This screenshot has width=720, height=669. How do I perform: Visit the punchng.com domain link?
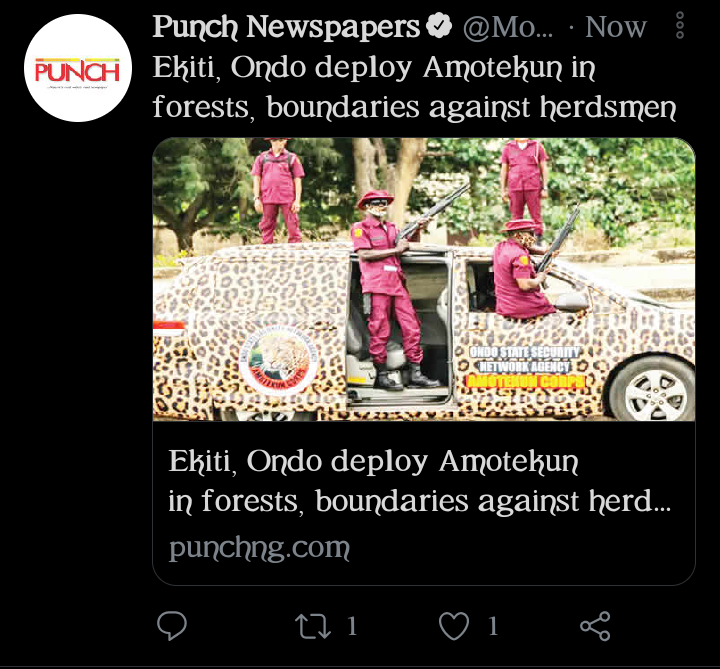tap(259, 548)
